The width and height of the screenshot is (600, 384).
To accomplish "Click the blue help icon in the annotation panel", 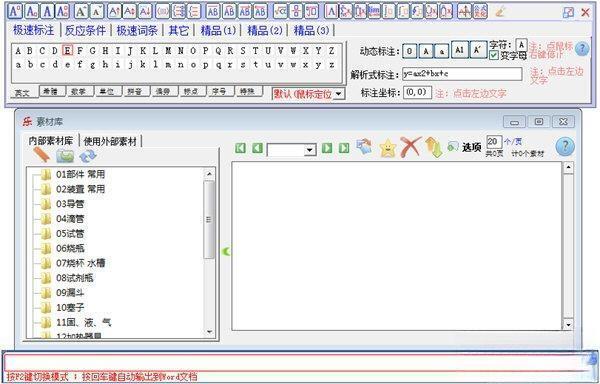I will pos(582,49).
